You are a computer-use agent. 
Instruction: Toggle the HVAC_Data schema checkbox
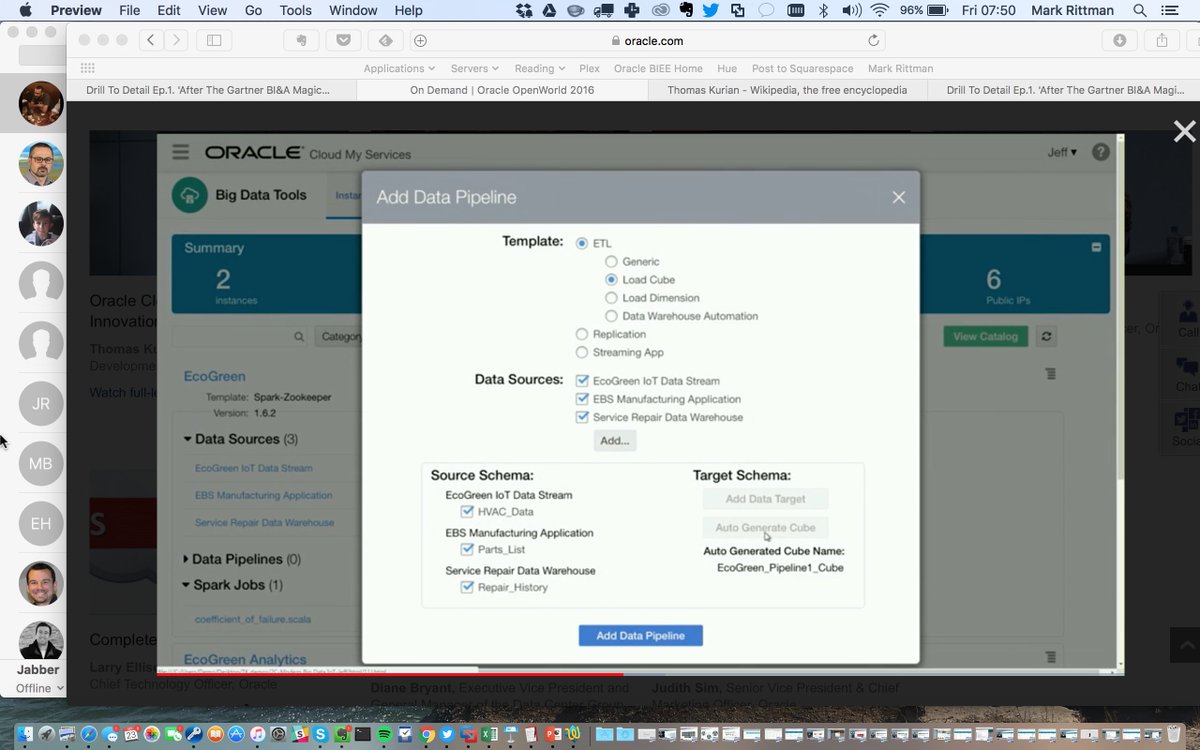pos(467,511)
